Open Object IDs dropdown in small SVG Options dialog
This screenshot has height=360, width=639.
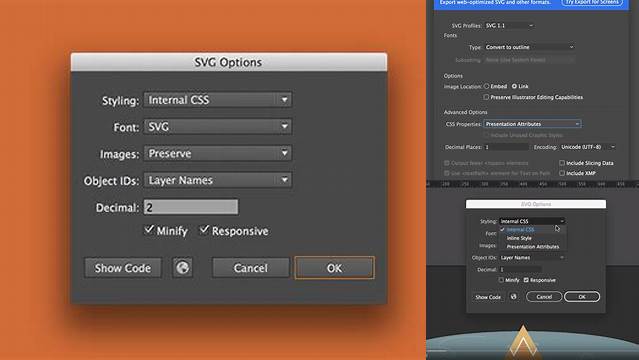click(x=532, y=258)
